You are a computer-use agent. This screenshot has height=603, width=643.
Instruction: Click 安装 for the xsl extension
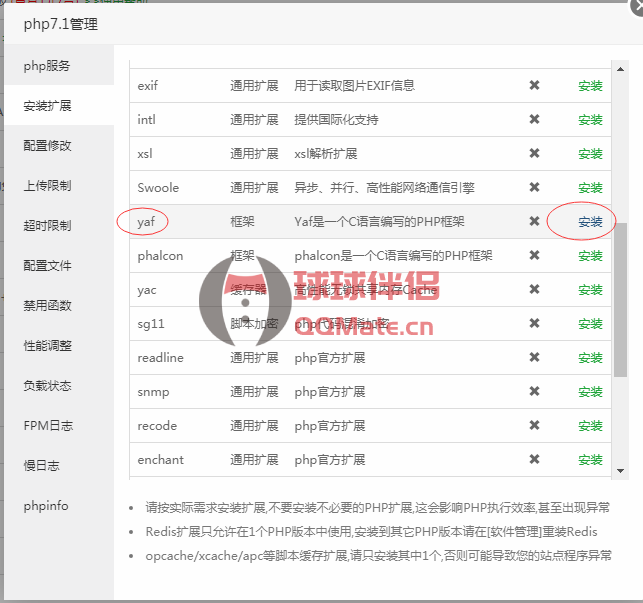[x=590, y=154]
